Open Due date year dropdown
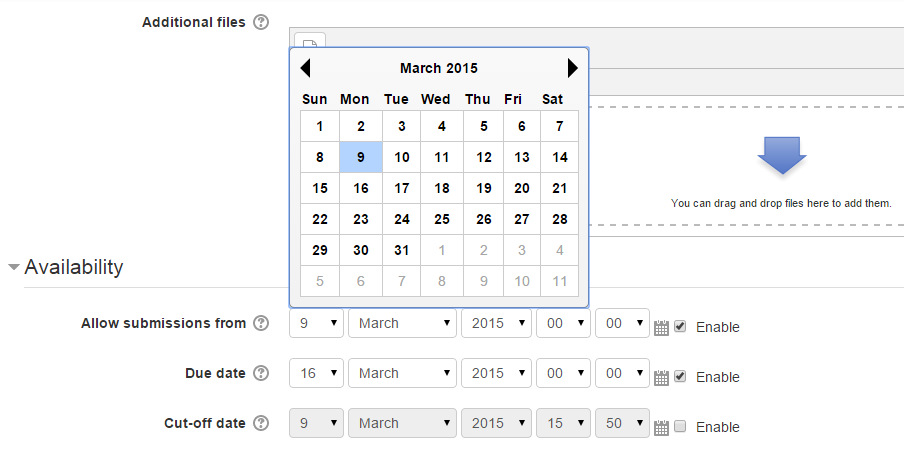 (496, 373)
